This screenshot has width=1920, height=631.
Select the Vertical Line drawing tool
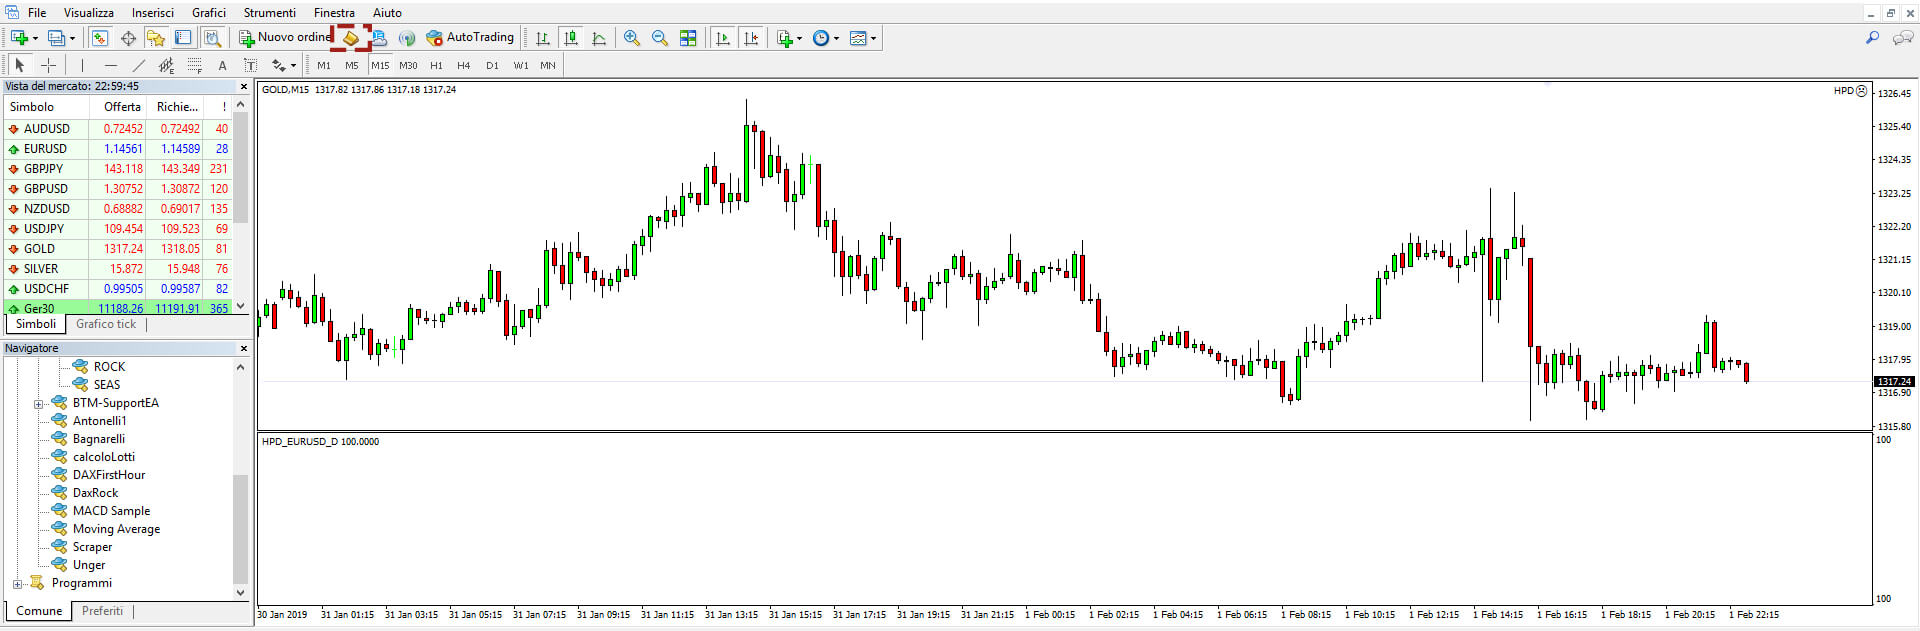tap(82, 65)
